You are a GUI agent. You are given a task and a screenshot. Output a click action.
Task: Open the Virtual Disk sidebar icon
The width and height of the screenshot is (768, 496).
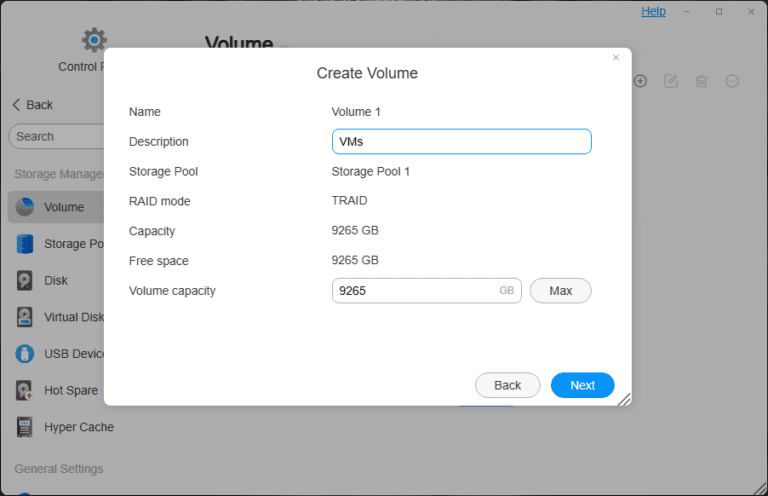pyautogui.click(x=25, y=317)
